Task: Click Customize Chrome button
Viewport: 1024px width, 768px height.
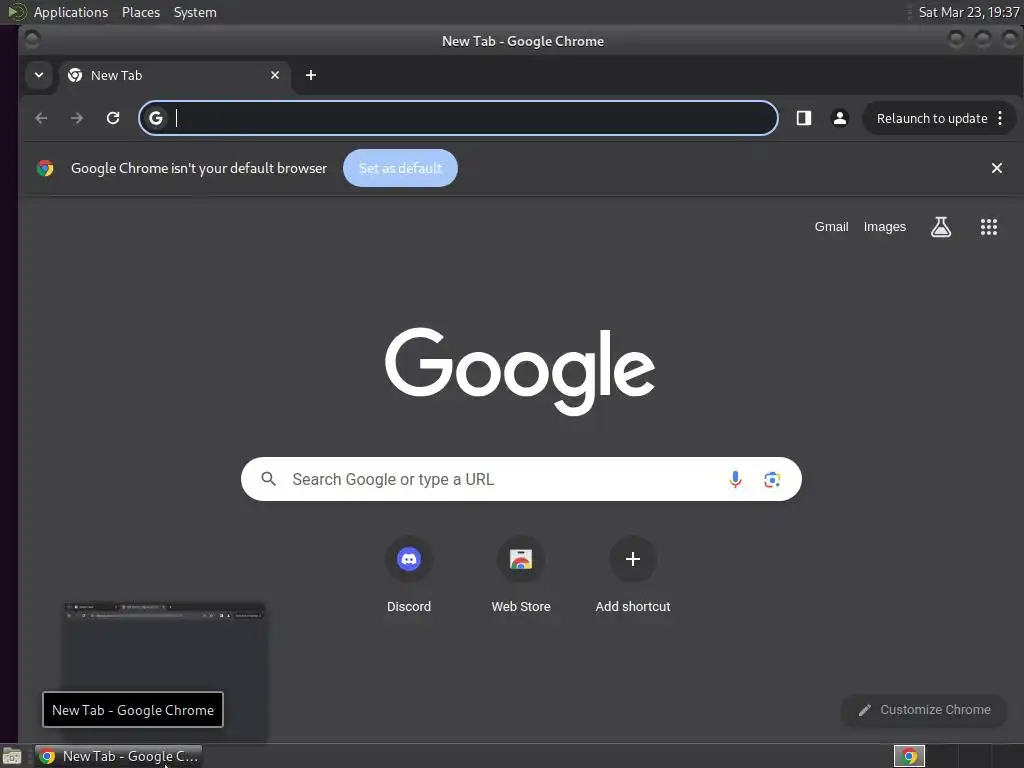Action: [925, 710]
